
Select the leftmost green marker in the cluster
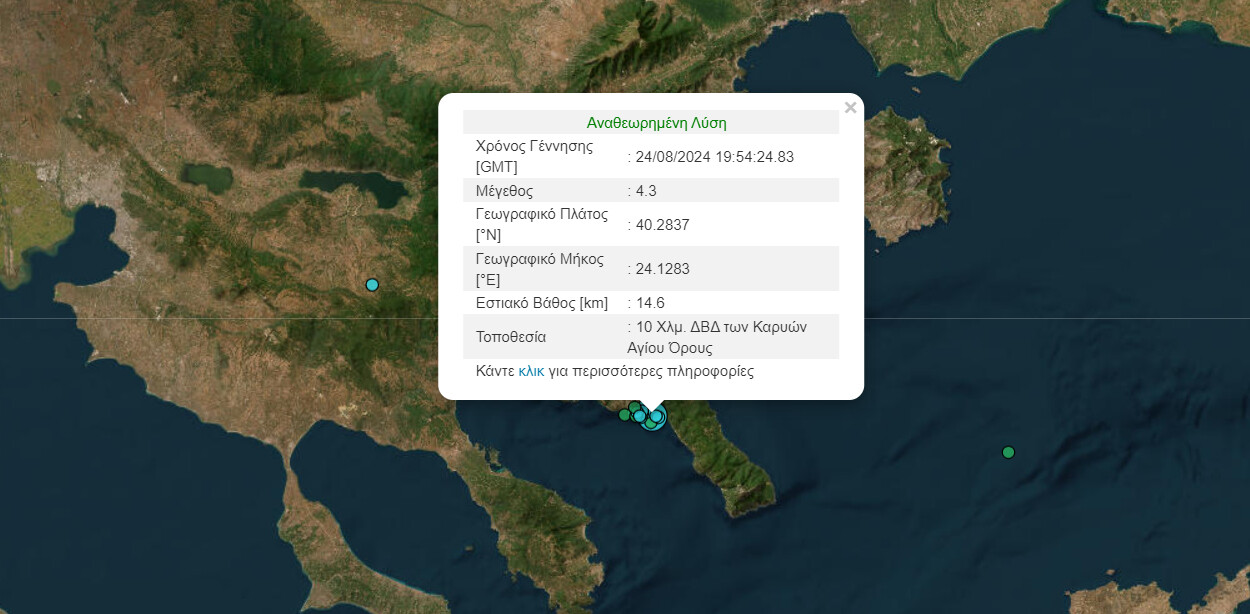[x=624, y=414]
